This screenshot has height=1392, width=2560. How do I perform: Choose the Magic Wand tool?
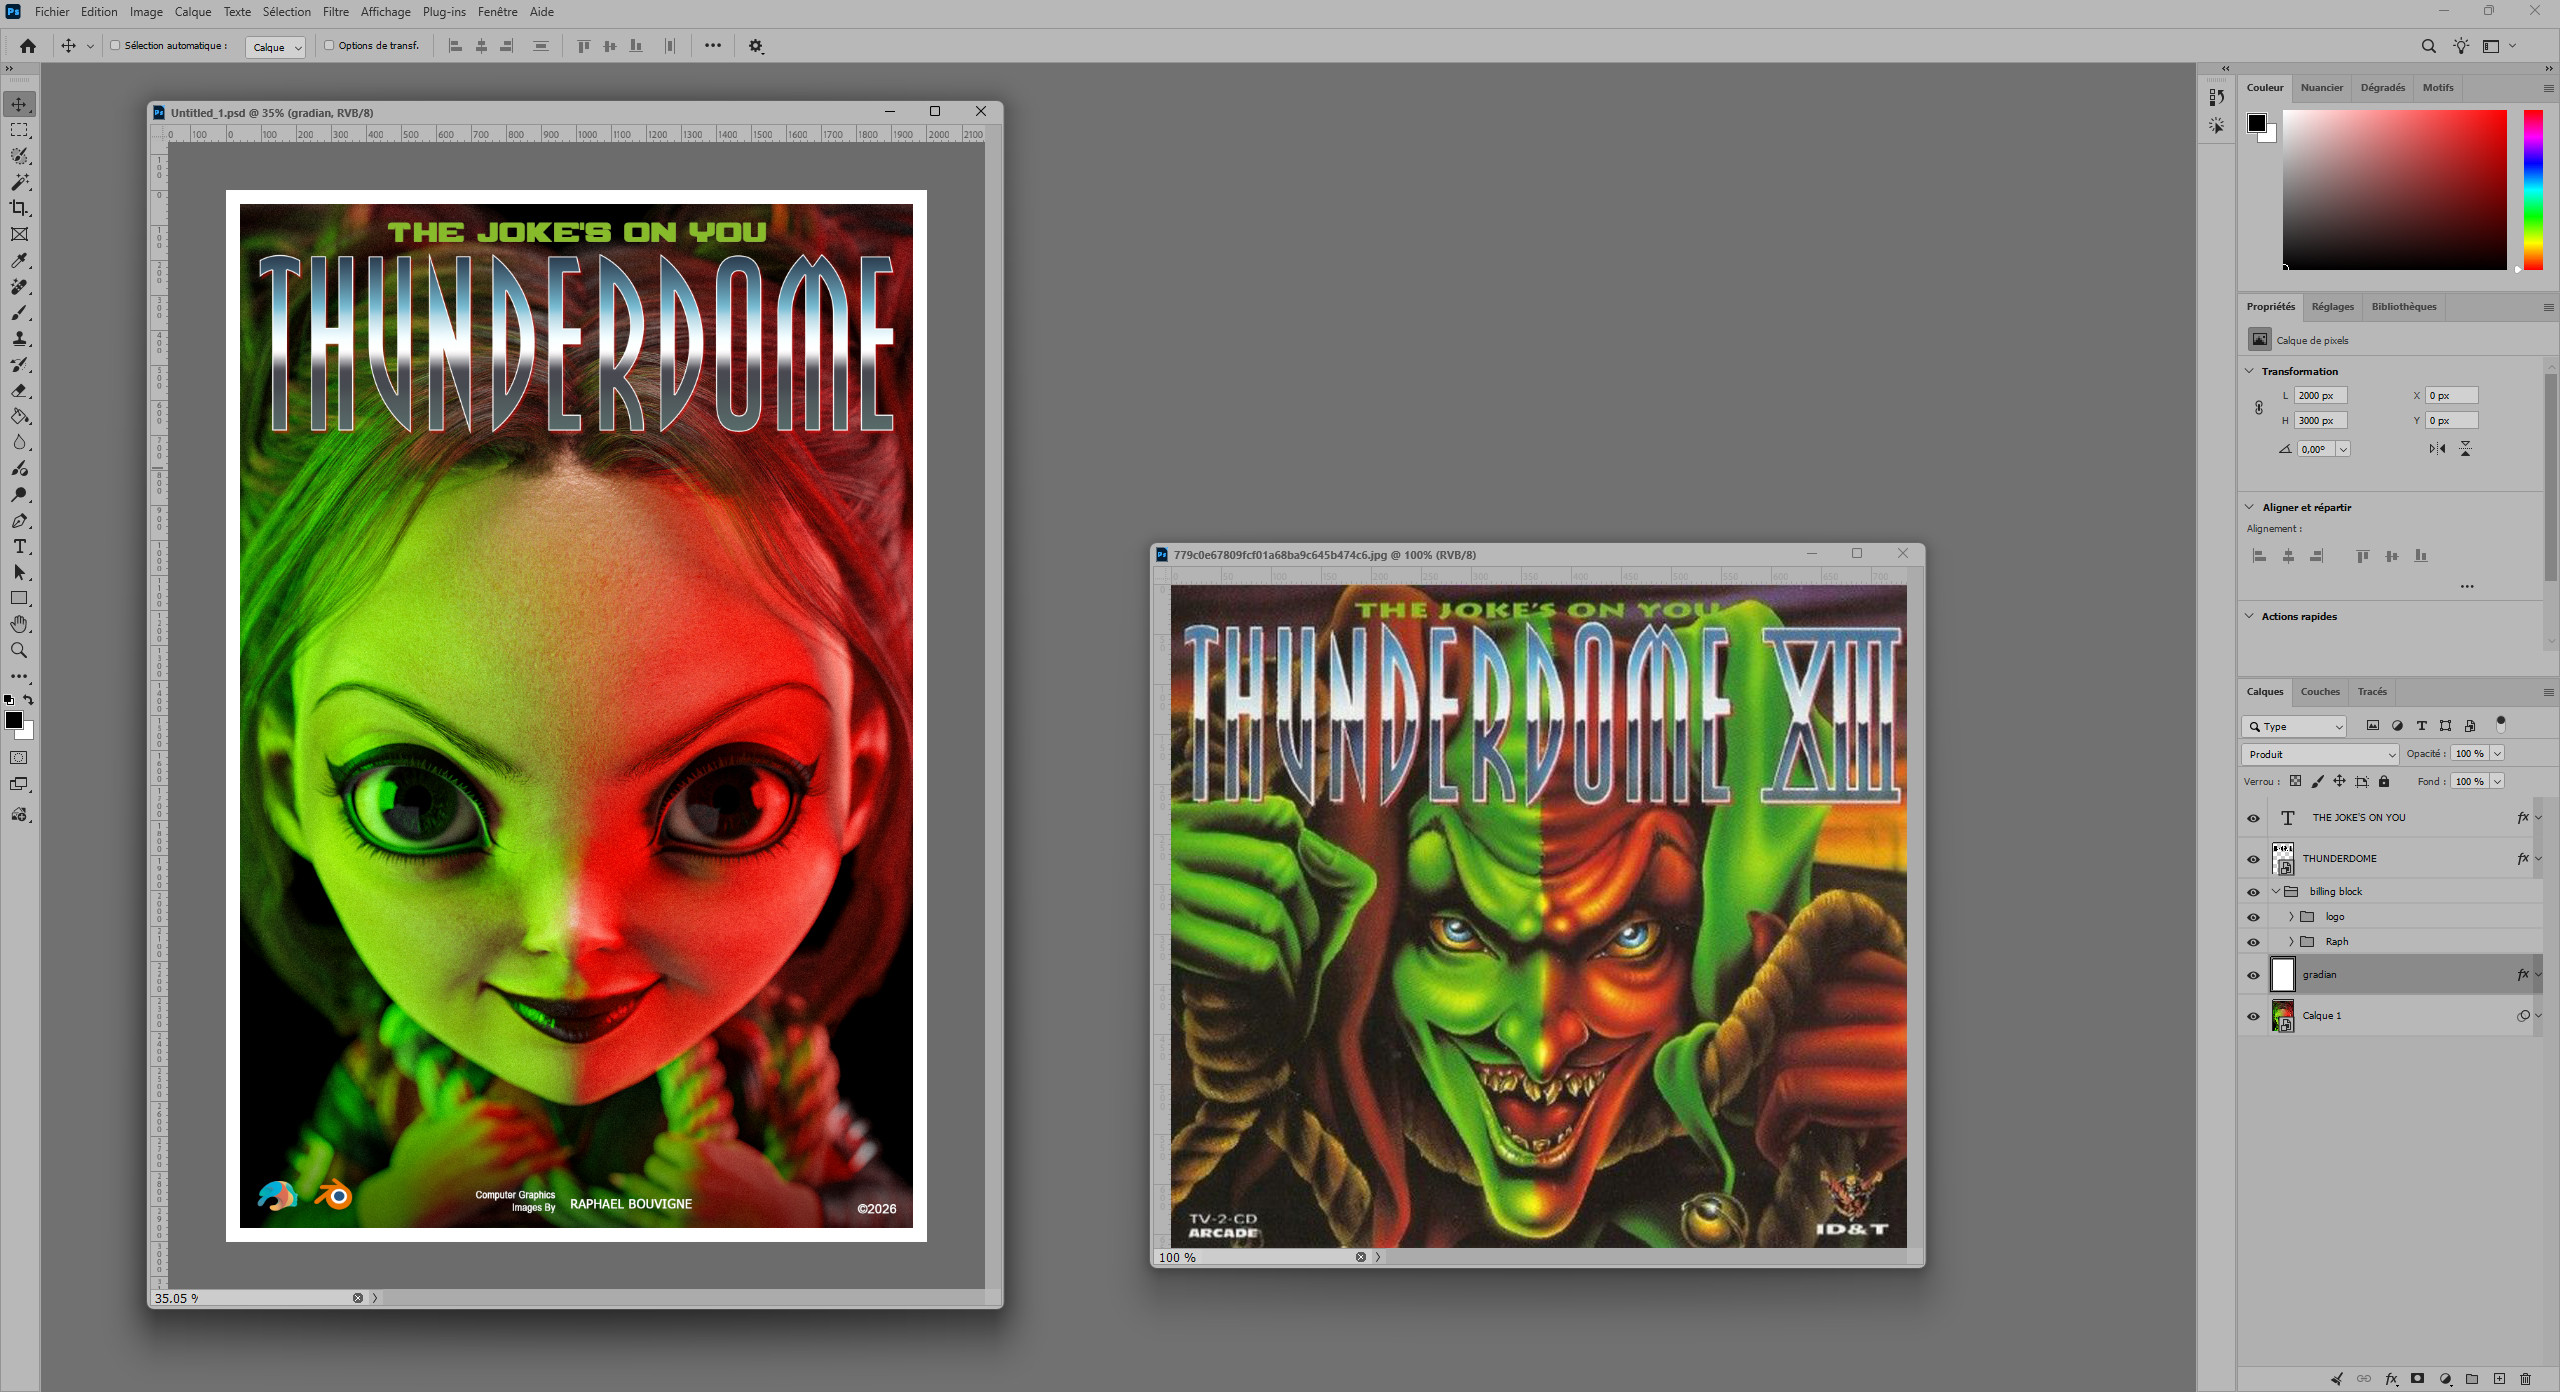(x=19, y=182)
